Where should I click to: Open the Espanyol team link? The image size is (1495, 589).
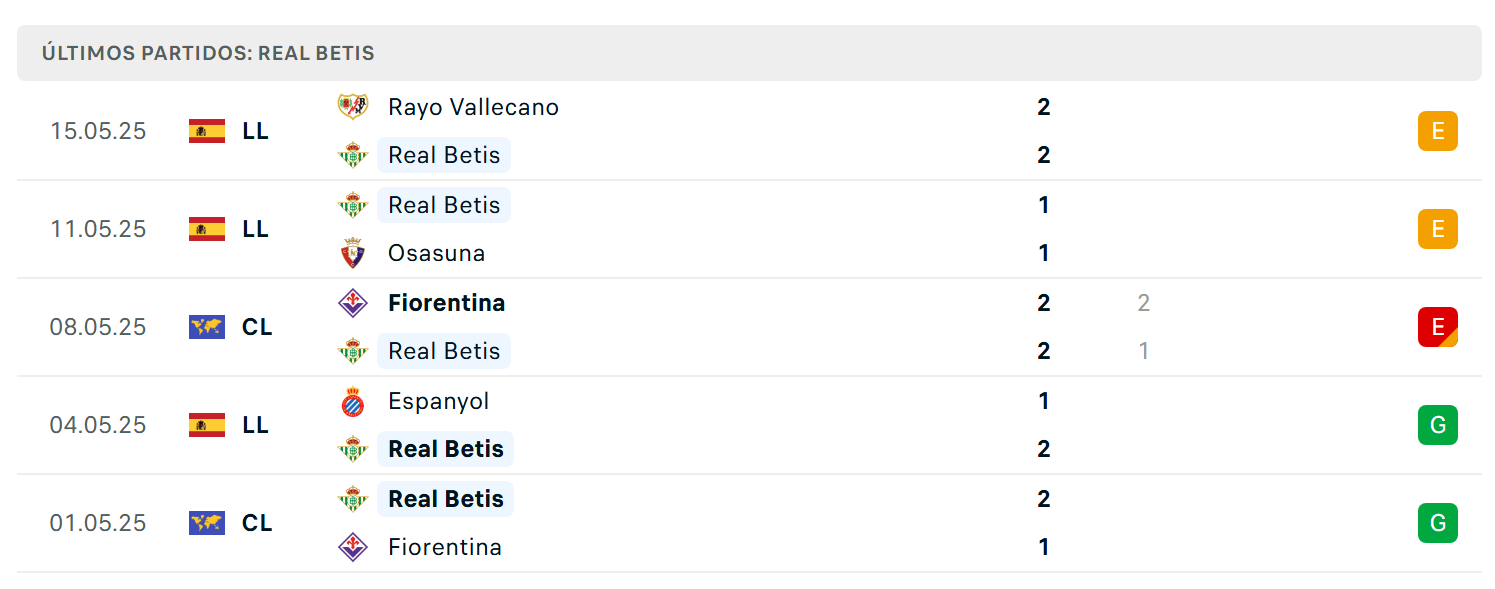439,401
